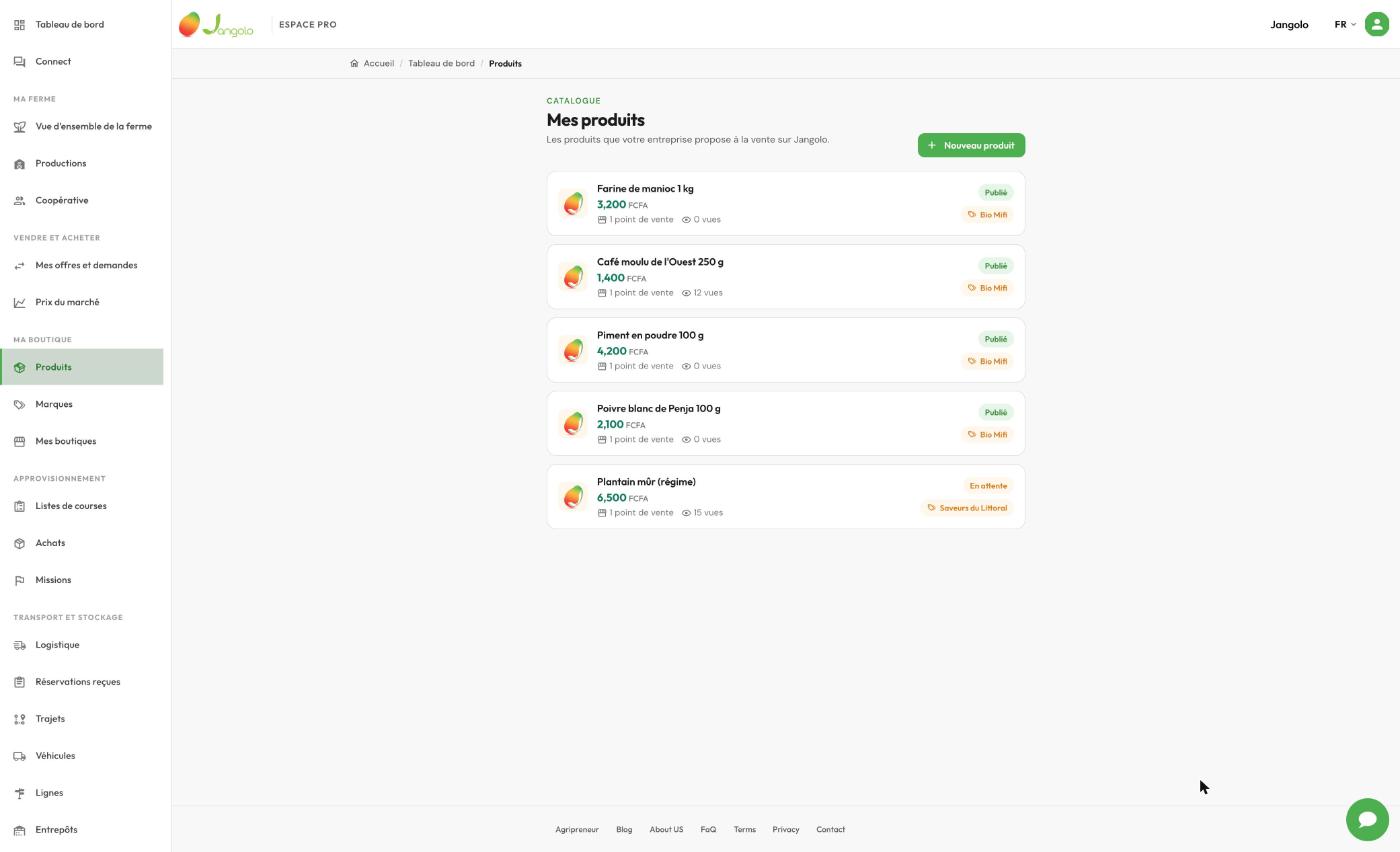Open the Agripreneur footer link
The height and width of the screenshot is (852, 1400).
click(x=577, y=830)
